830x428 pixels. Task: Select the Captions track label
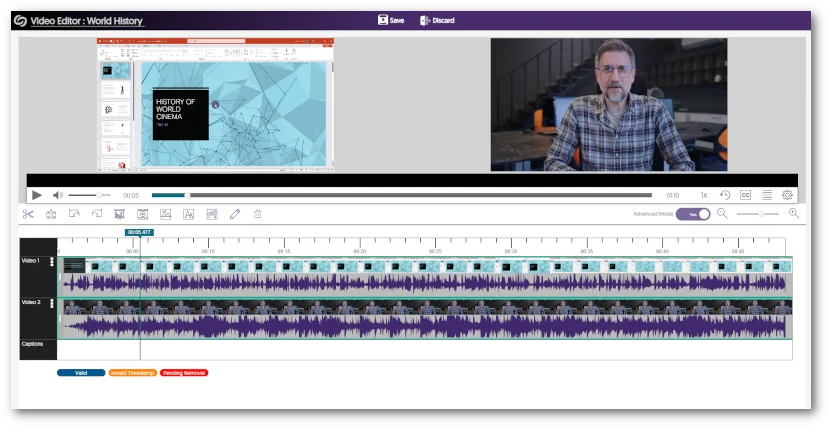pyautogui.click(x=32, y=344)
